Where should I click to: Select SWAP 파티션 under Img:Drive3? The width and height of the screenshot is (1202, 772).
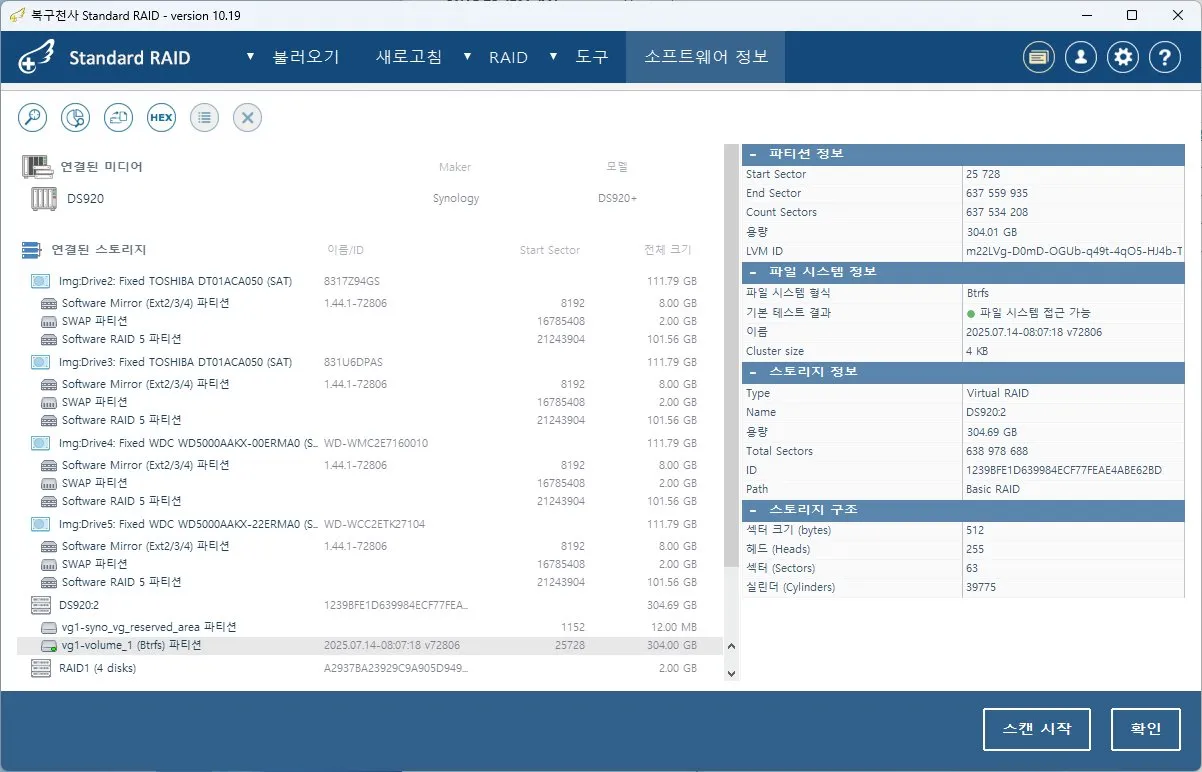tap(369, 402)
